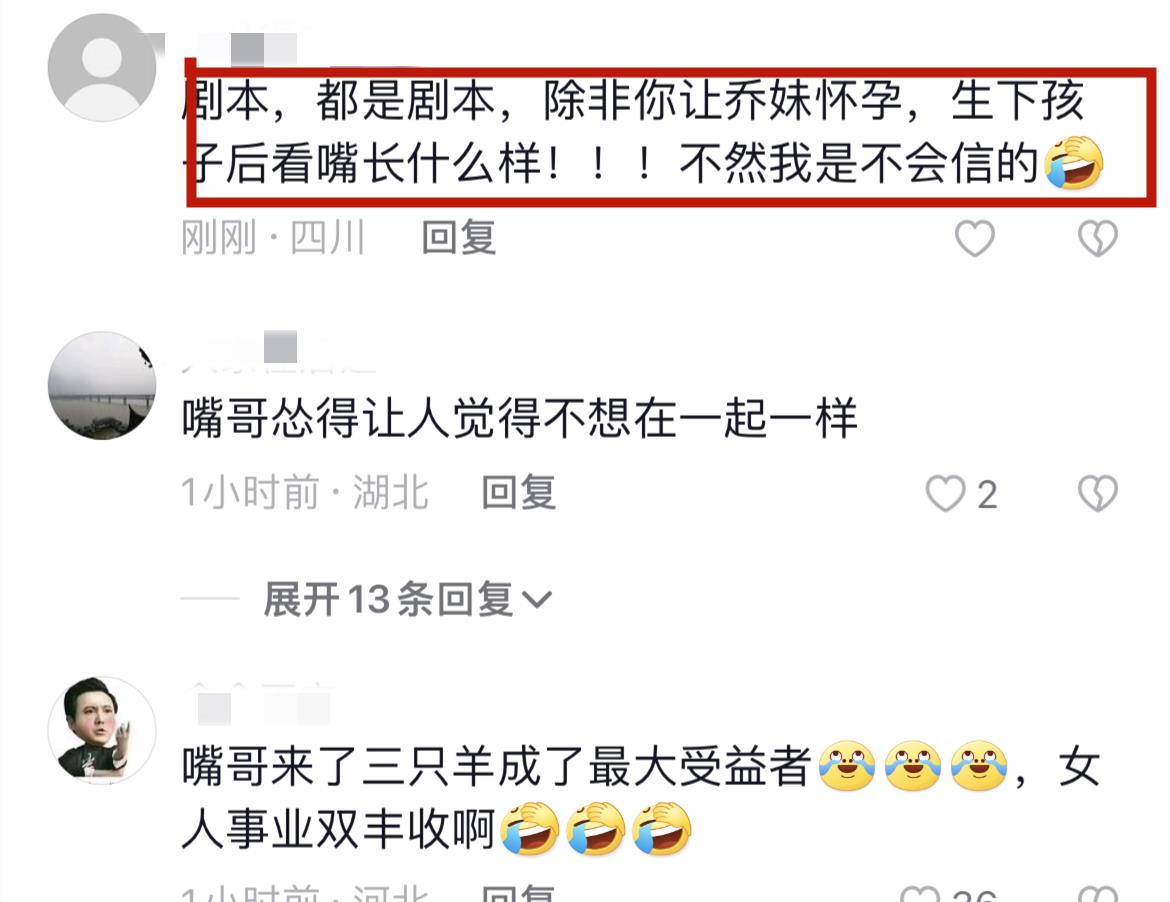Tap the blurred username above 嘴哥总得 comment
This screenshot has width=1170, height=902.
280,351
